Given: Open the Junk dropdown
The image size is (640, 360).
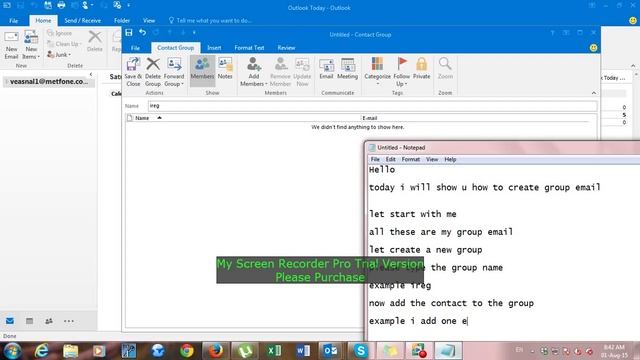Looking at the screenshot, I should (59, 54).
